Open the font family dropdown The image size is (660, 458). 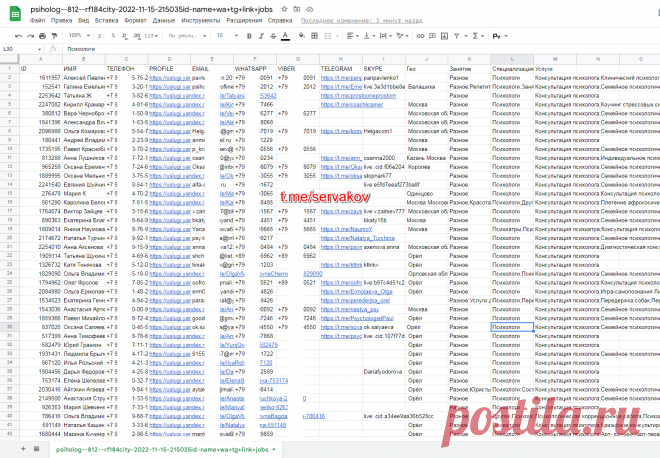click(x=187, y=36)
